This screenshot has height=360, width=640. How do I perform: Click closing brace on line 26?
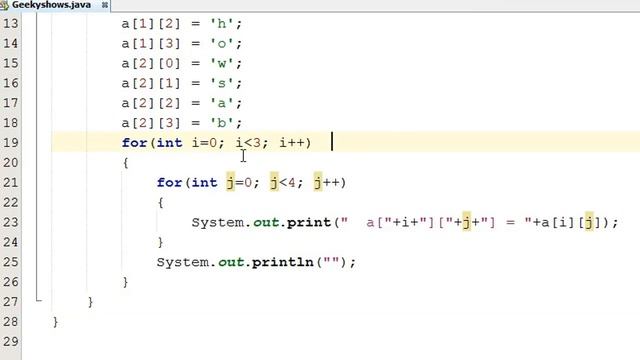point(126,282)
